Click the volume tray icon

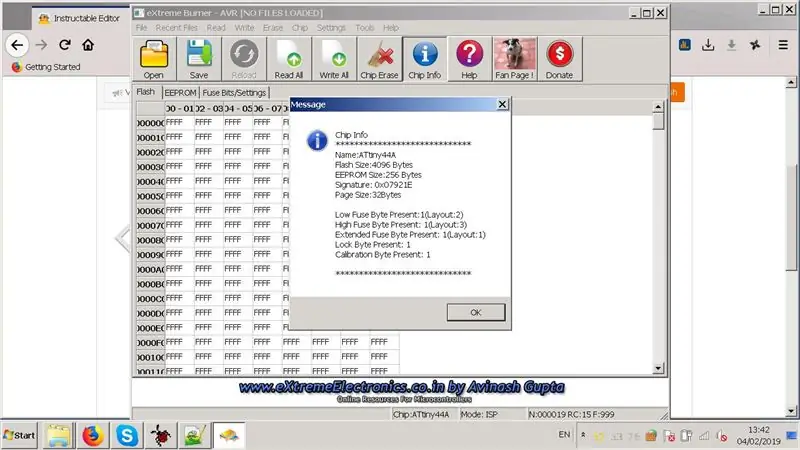point(721,436)
